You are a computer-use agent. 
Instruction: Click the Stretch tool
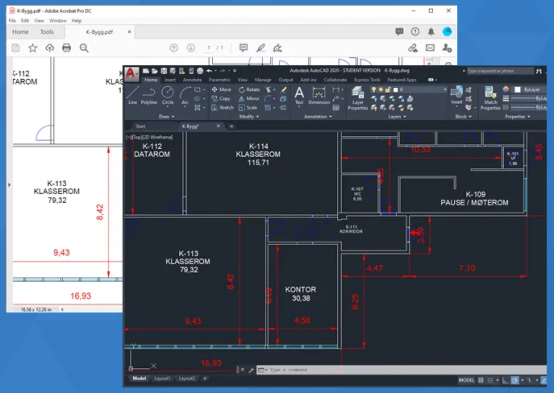point(223,107)
